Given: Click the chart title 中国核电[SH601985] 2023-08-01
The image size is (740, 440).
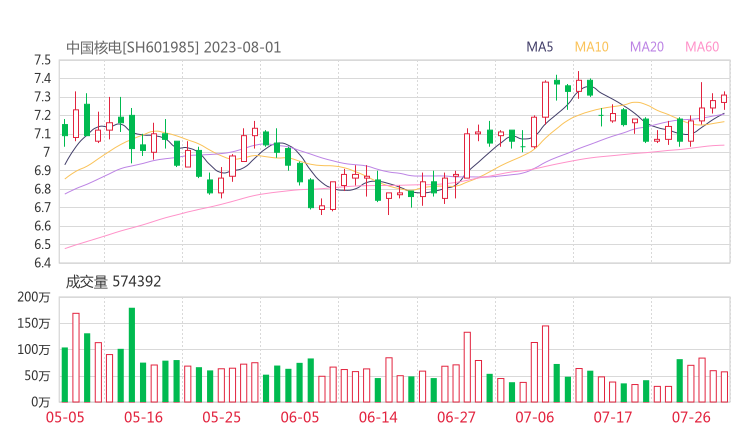Looking at the screenshot, I should [x=174, y=48].
